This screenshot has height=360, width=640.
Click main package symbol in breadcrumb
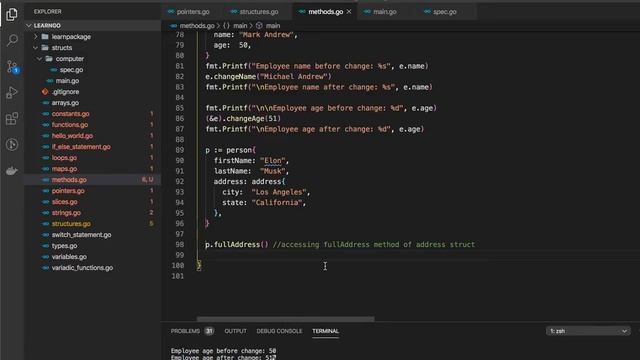click(x=240, y=26)
